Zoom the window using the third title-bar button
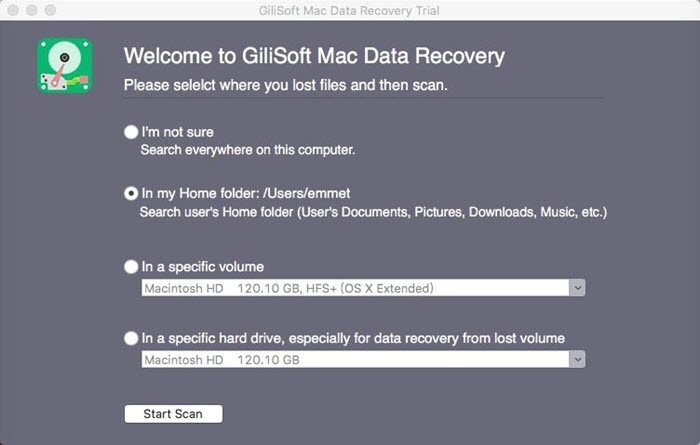This screenshot has height=445, width=700. (x=50, y=10)
